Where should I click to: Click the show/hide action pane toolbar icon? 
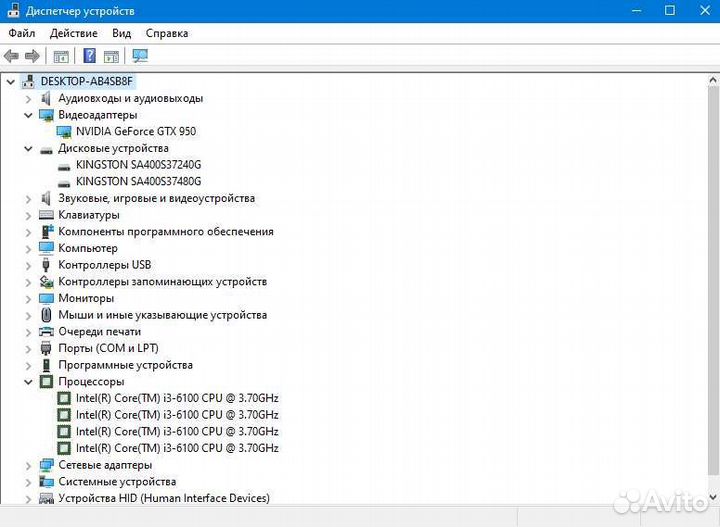click(111, 56)
